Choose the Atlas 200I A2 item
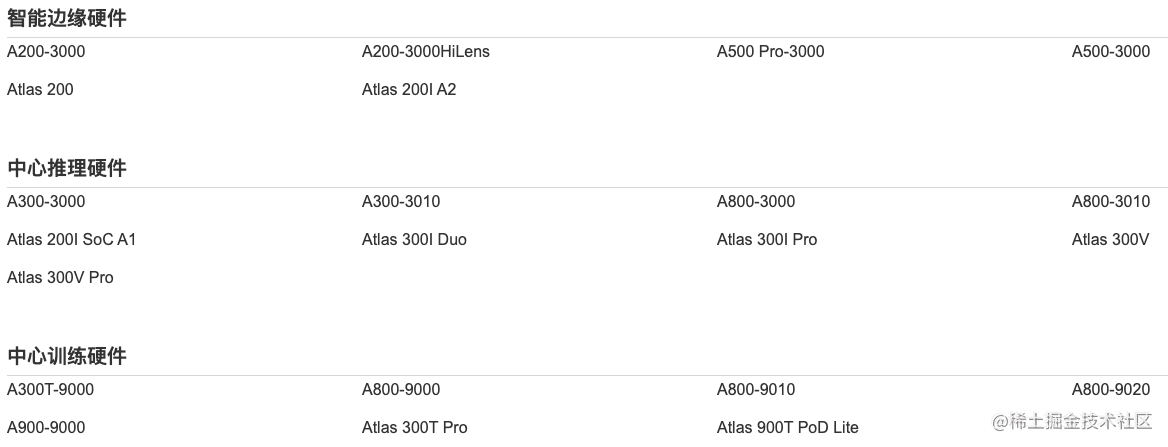 pos(408,90)
